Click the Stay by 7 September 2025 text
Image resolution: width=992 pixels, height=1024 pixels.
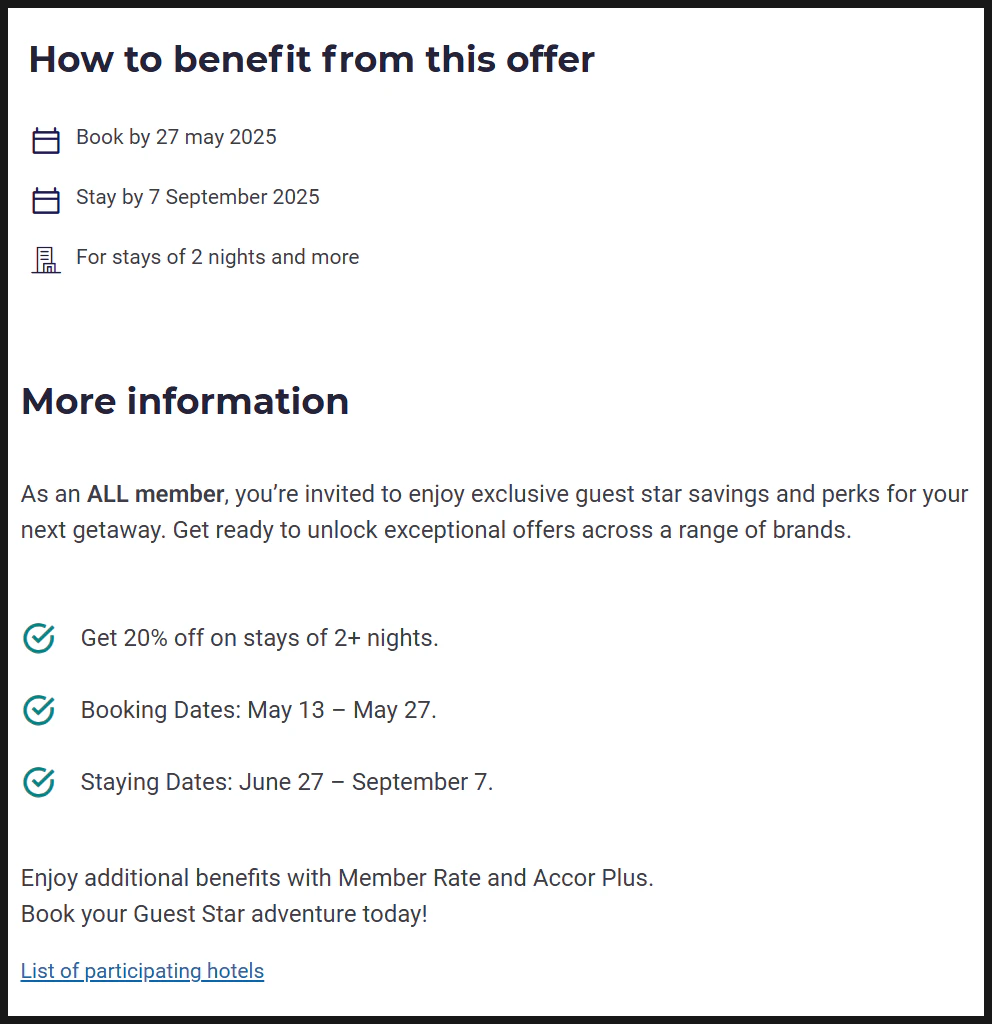[198, 197]
